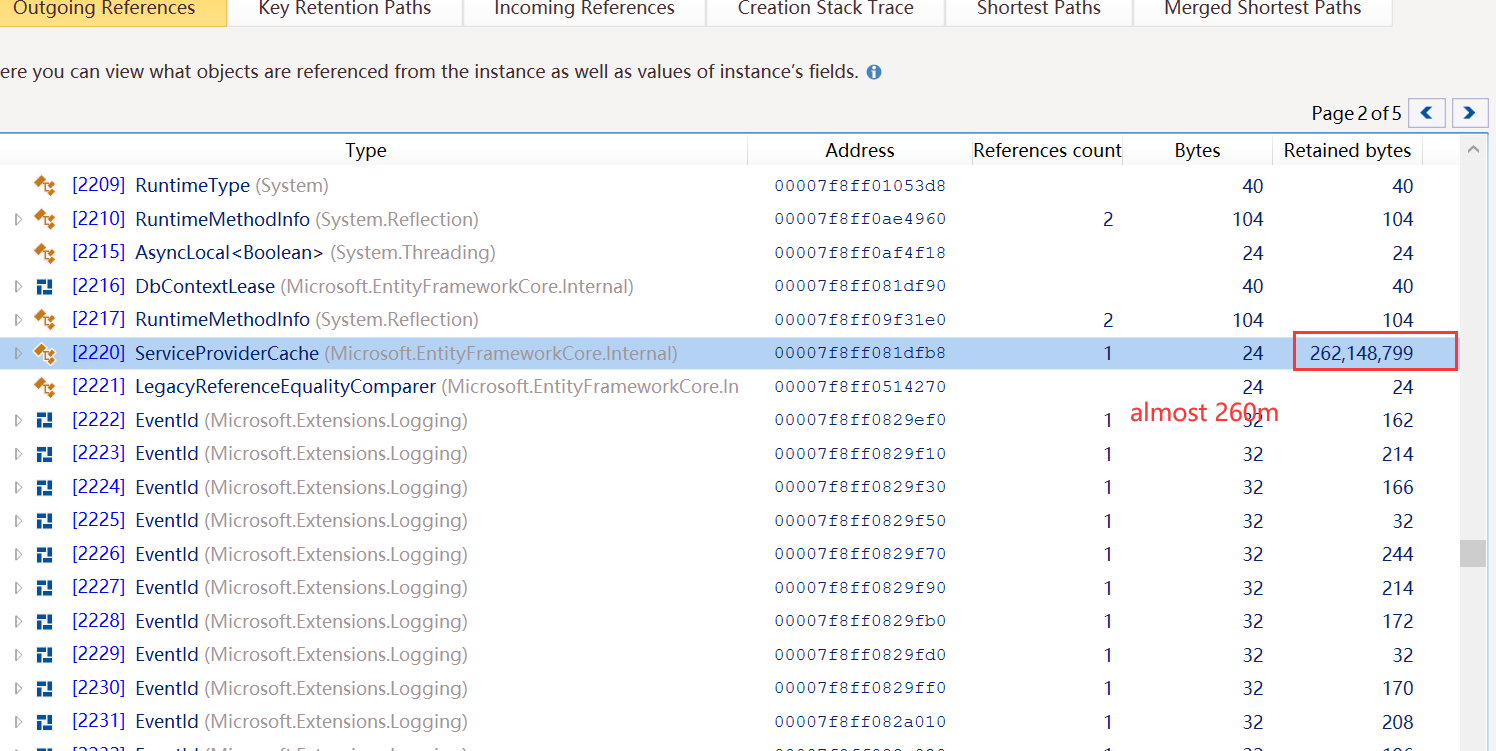The width and height of the screenshot is (1496, 751).
Task: Click the struct icon beside EventId [2231]
Action: coord(44,721)
